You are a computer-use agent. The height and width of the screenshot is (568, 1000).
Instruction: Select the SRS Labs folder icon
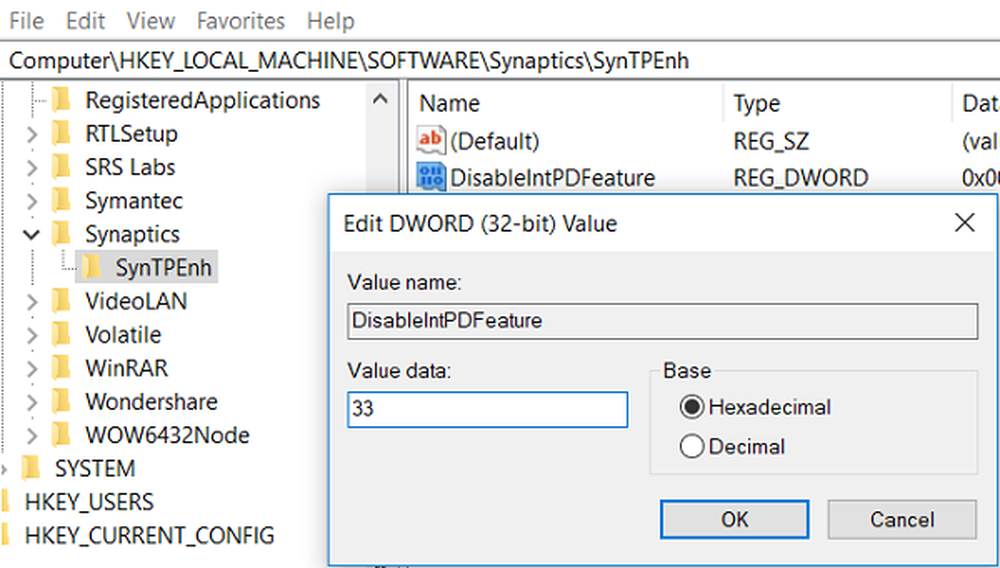coord(62,167)
